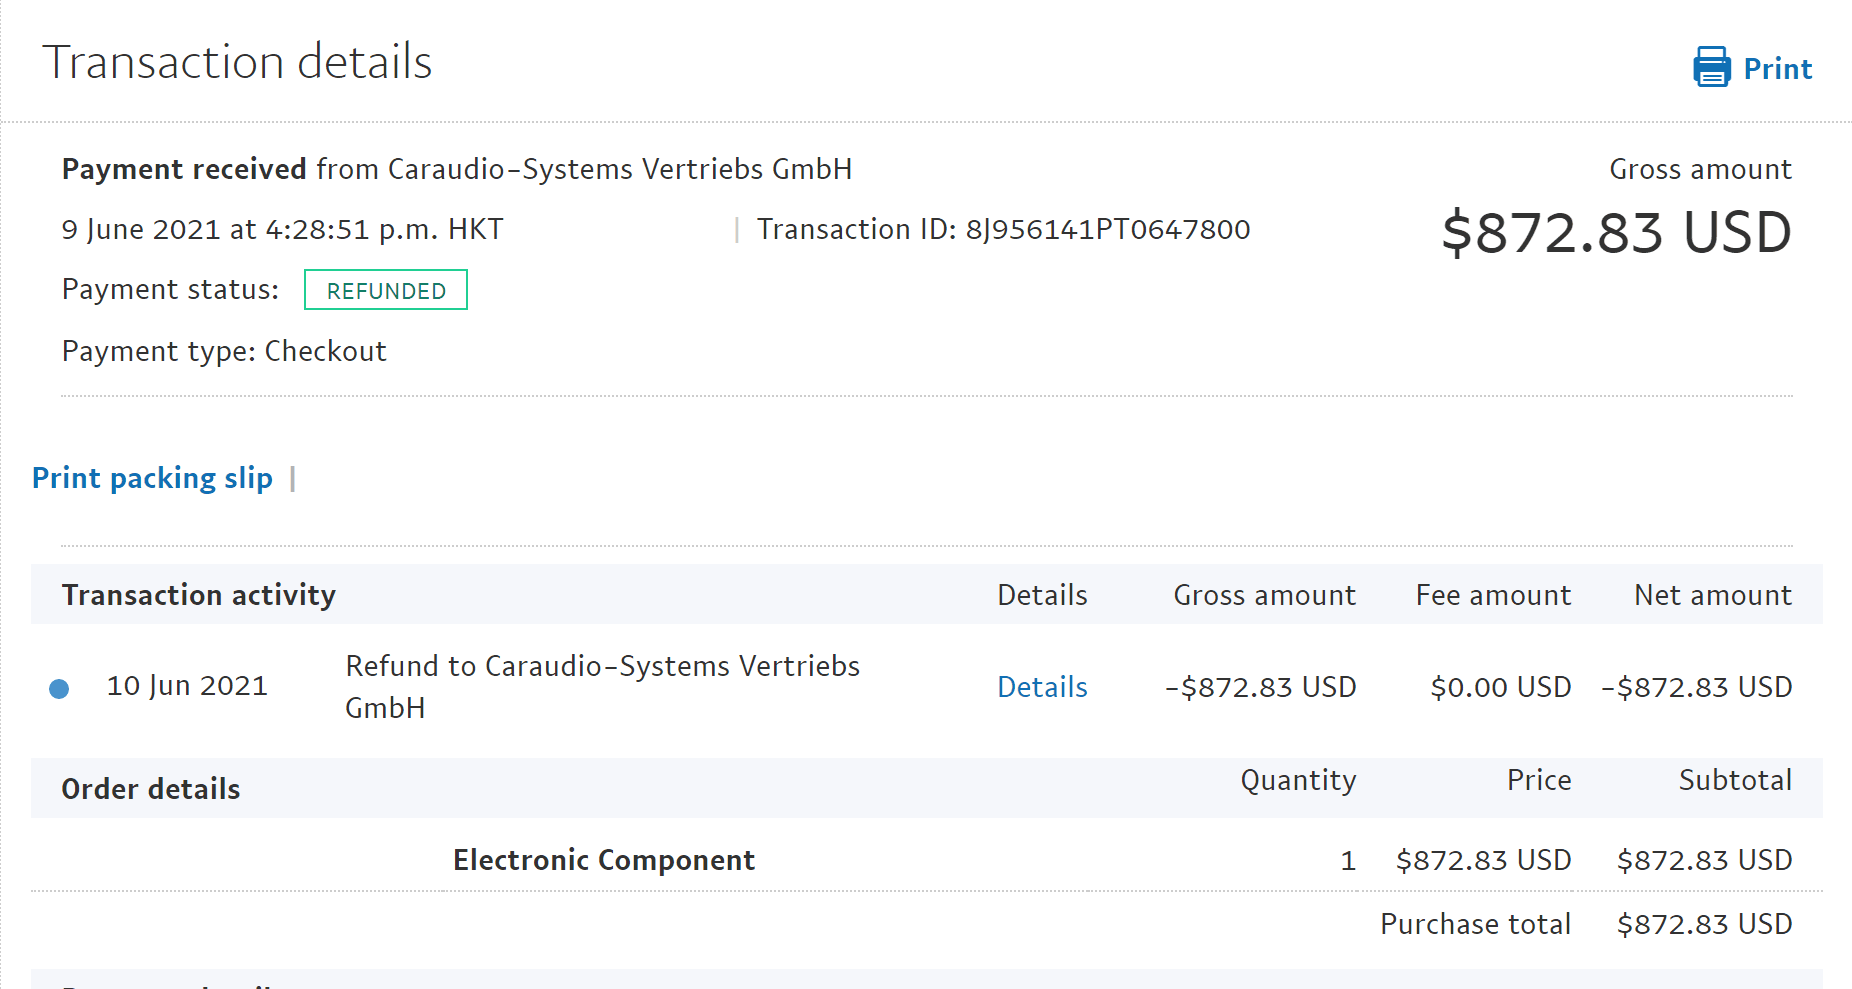
Task: Click the Transaction ID number
Action: click(x=1107, y=230)
